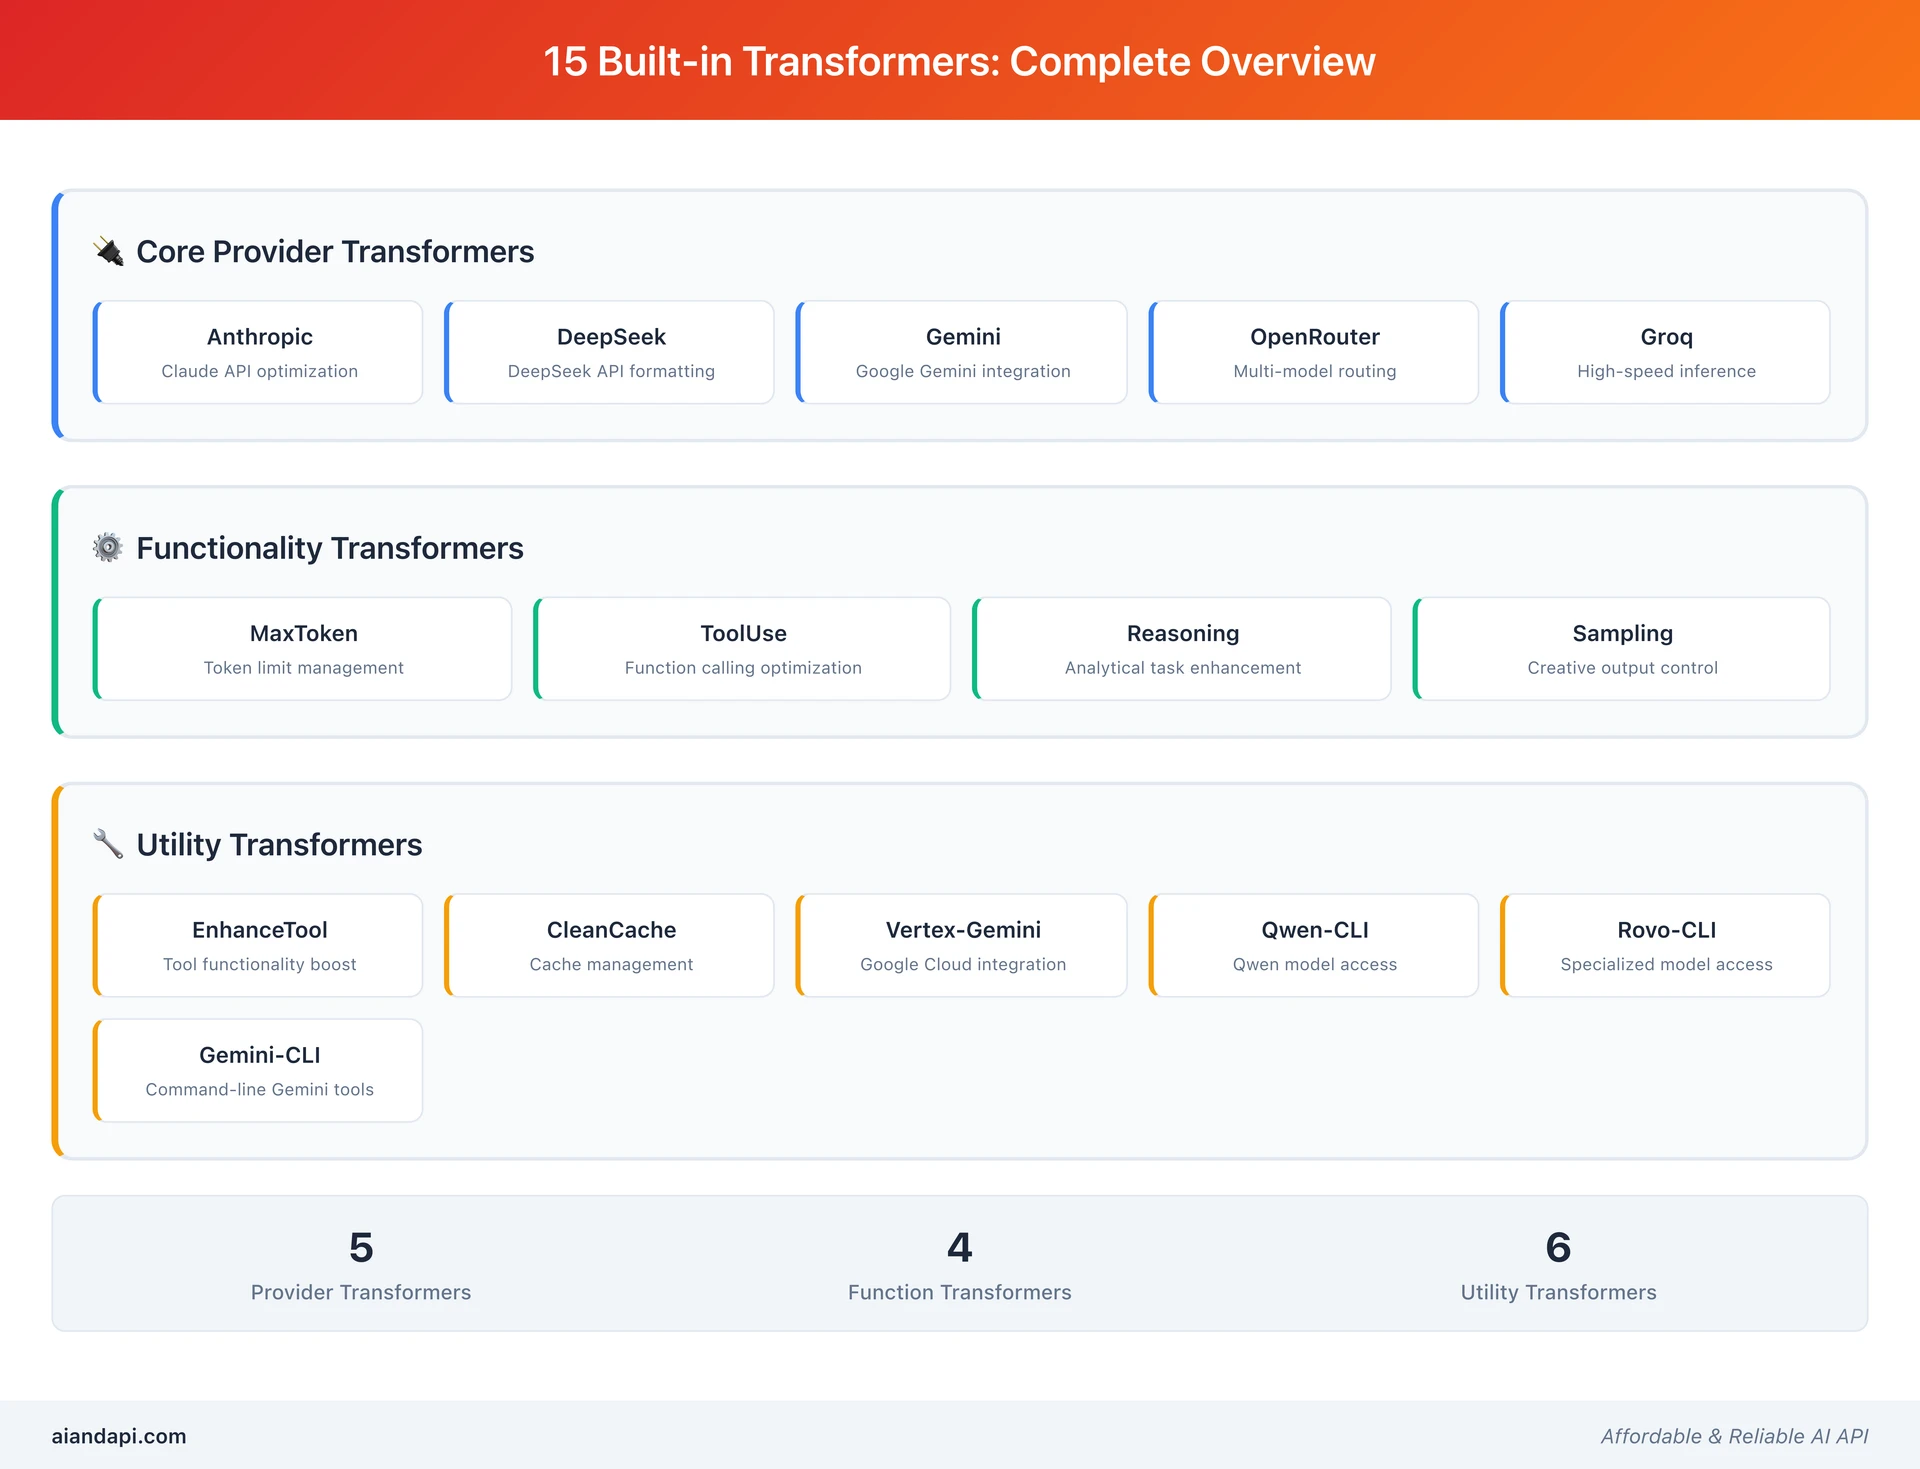Click the count 4 above Function Transformers
1920x1469 pixels.
(960, 1247)
